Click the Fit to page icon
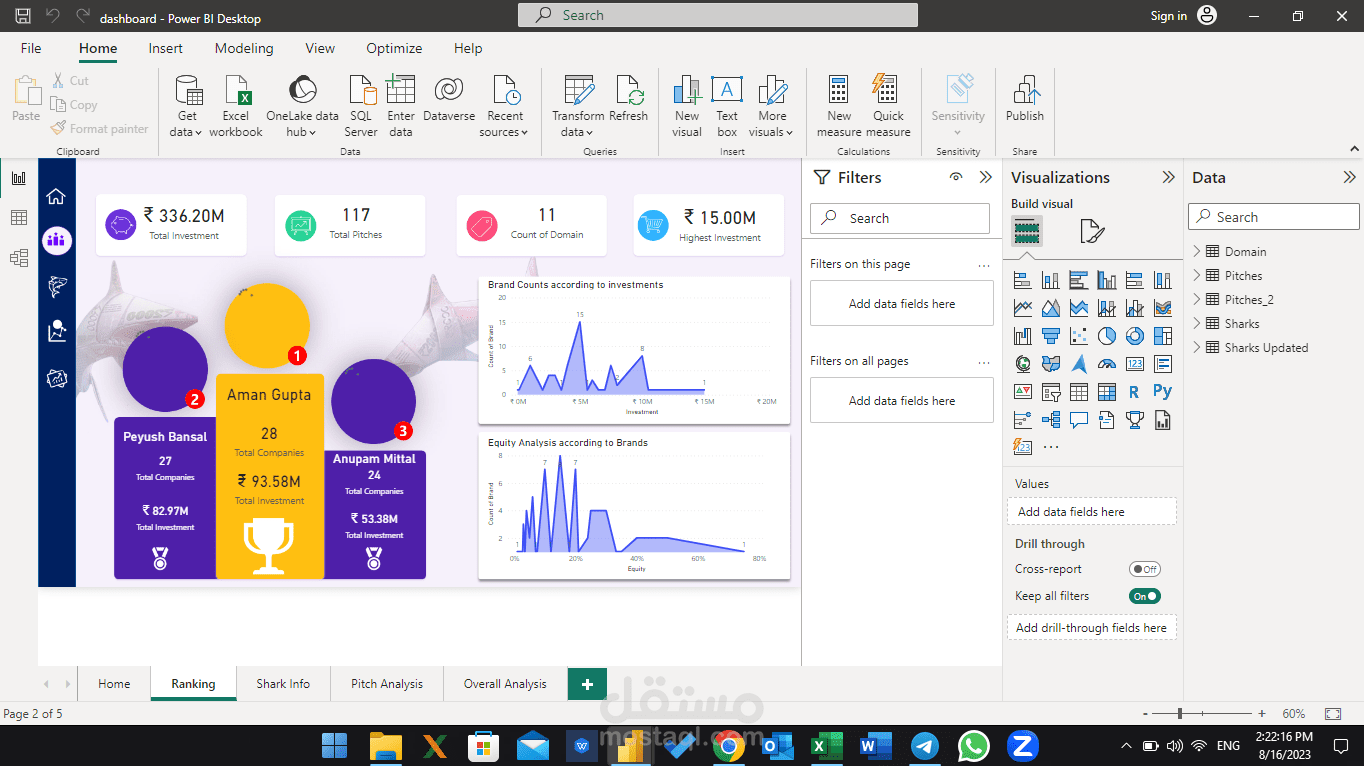The width and height of the screenshot is (1364, 766). coord(1333,714)
